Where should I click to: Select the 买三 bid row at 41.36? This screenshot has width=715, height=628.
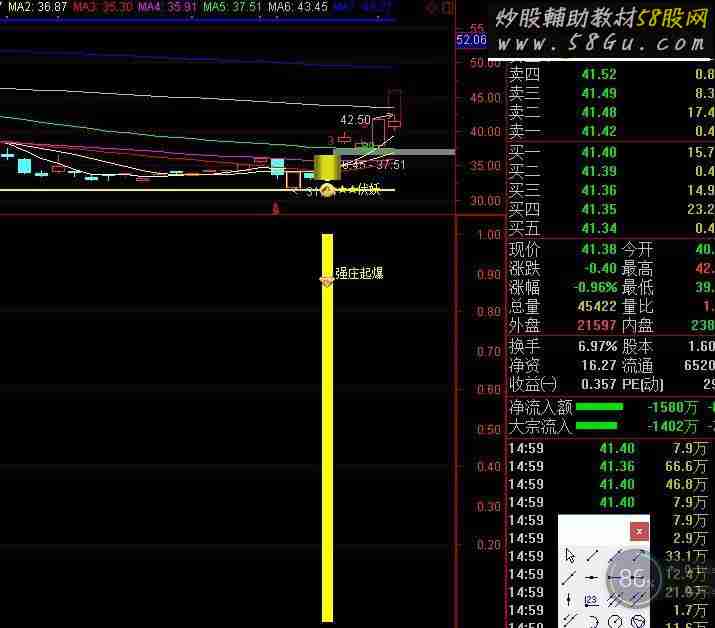point(611,190)
